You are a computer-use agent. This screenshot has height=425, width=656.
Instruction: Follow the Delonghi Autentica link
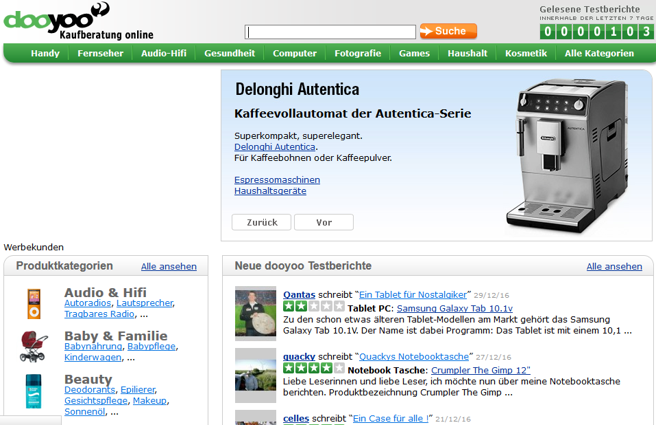pos(275,147)
